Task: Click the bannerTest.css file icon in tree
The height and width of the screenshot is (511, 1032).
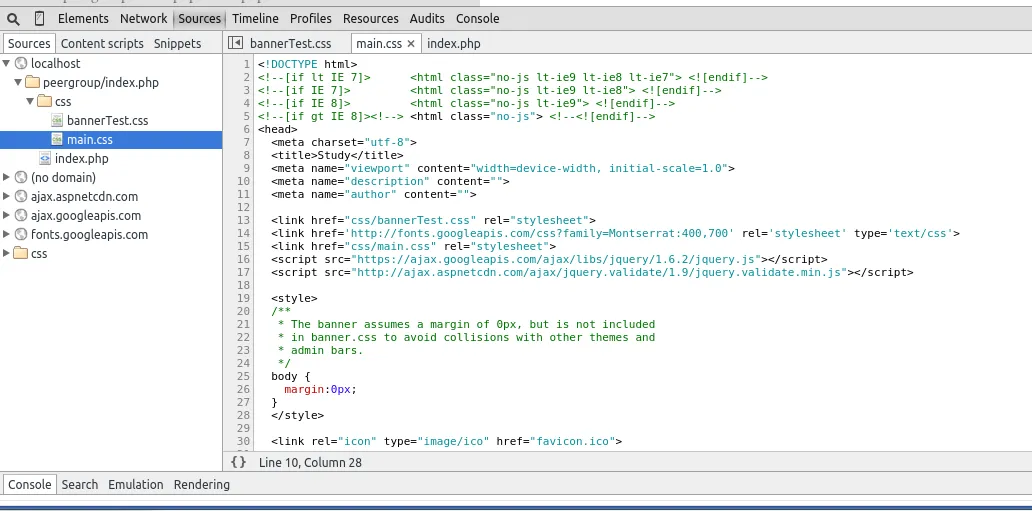Action: 57,121
